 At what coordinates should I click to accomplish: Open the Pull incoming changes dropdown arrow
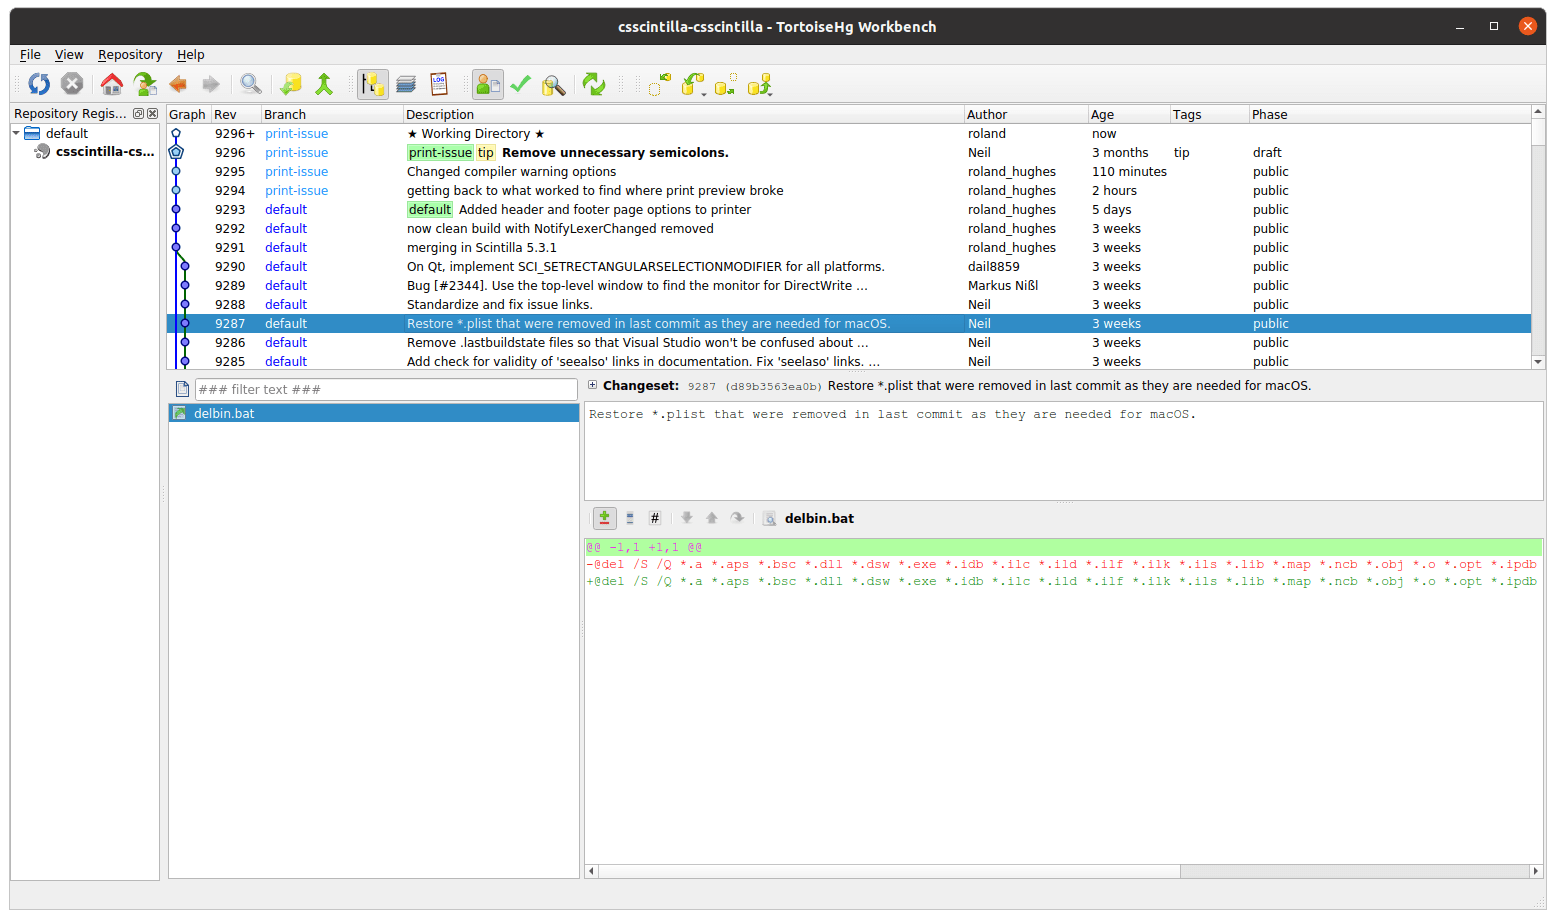pos(704,93)
